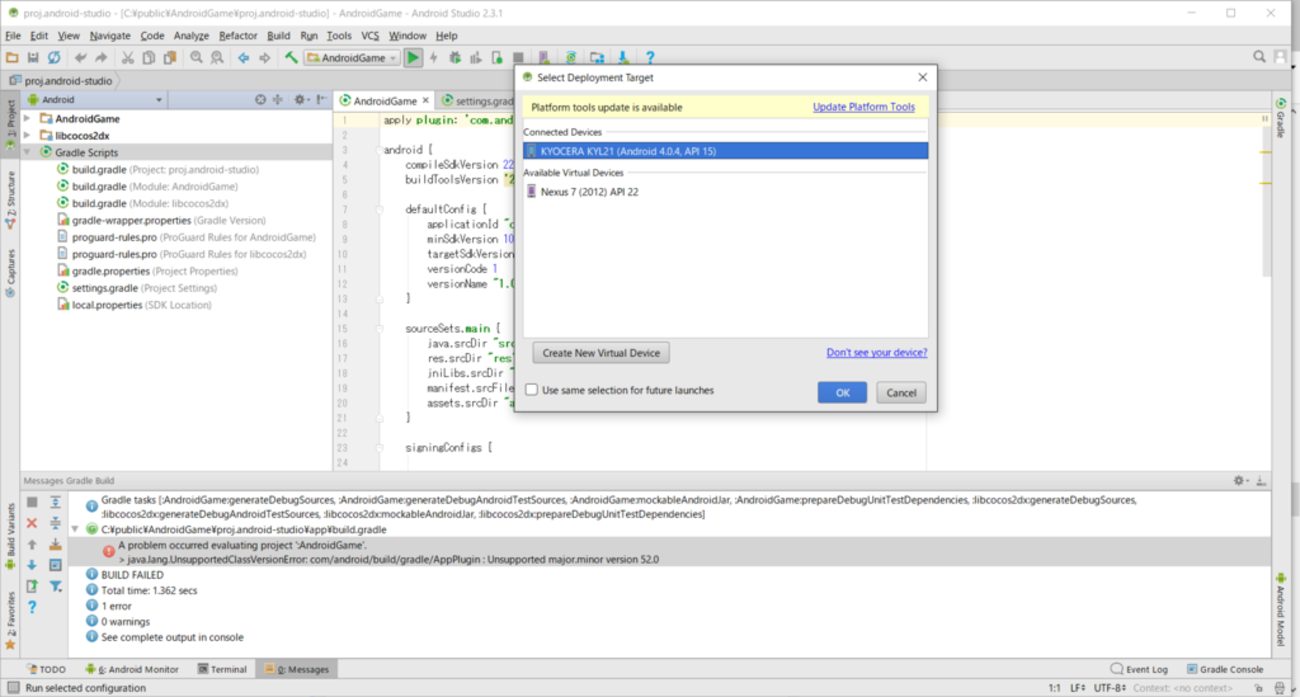Open the File menu
The width and height of the screenshot is (1300, 697).
13,35
